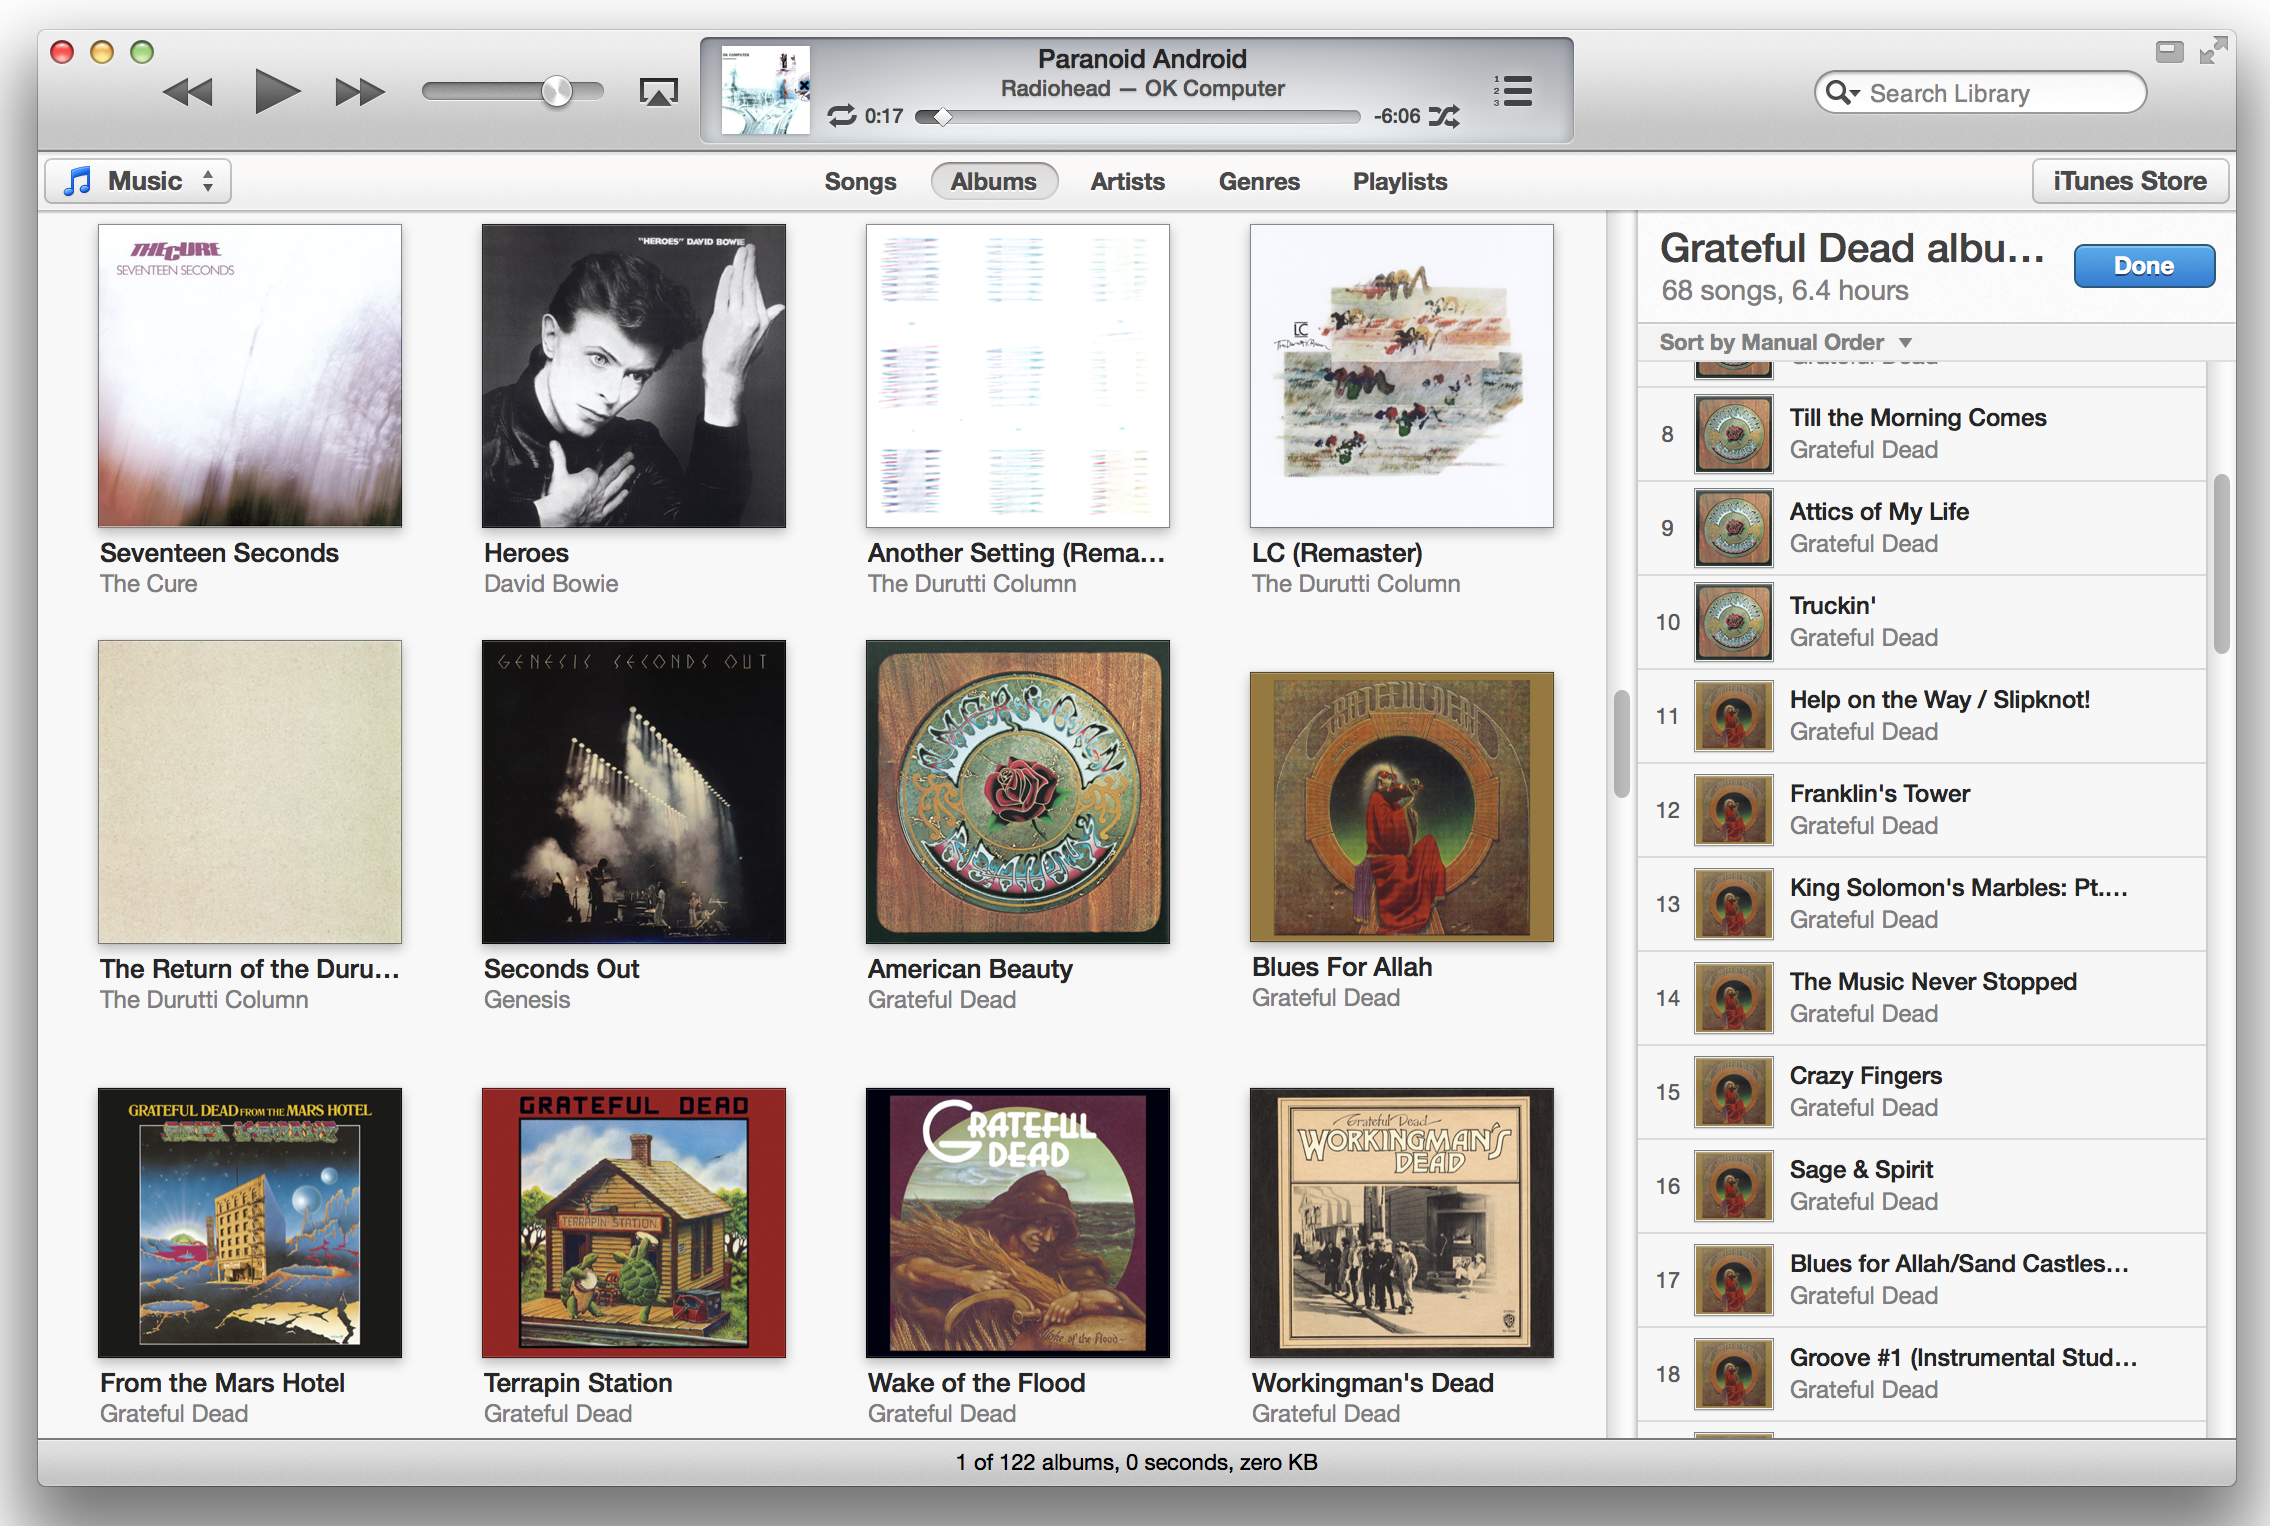
Task: Select the Seconds Out album cover
Action: [x=634, y=792]
